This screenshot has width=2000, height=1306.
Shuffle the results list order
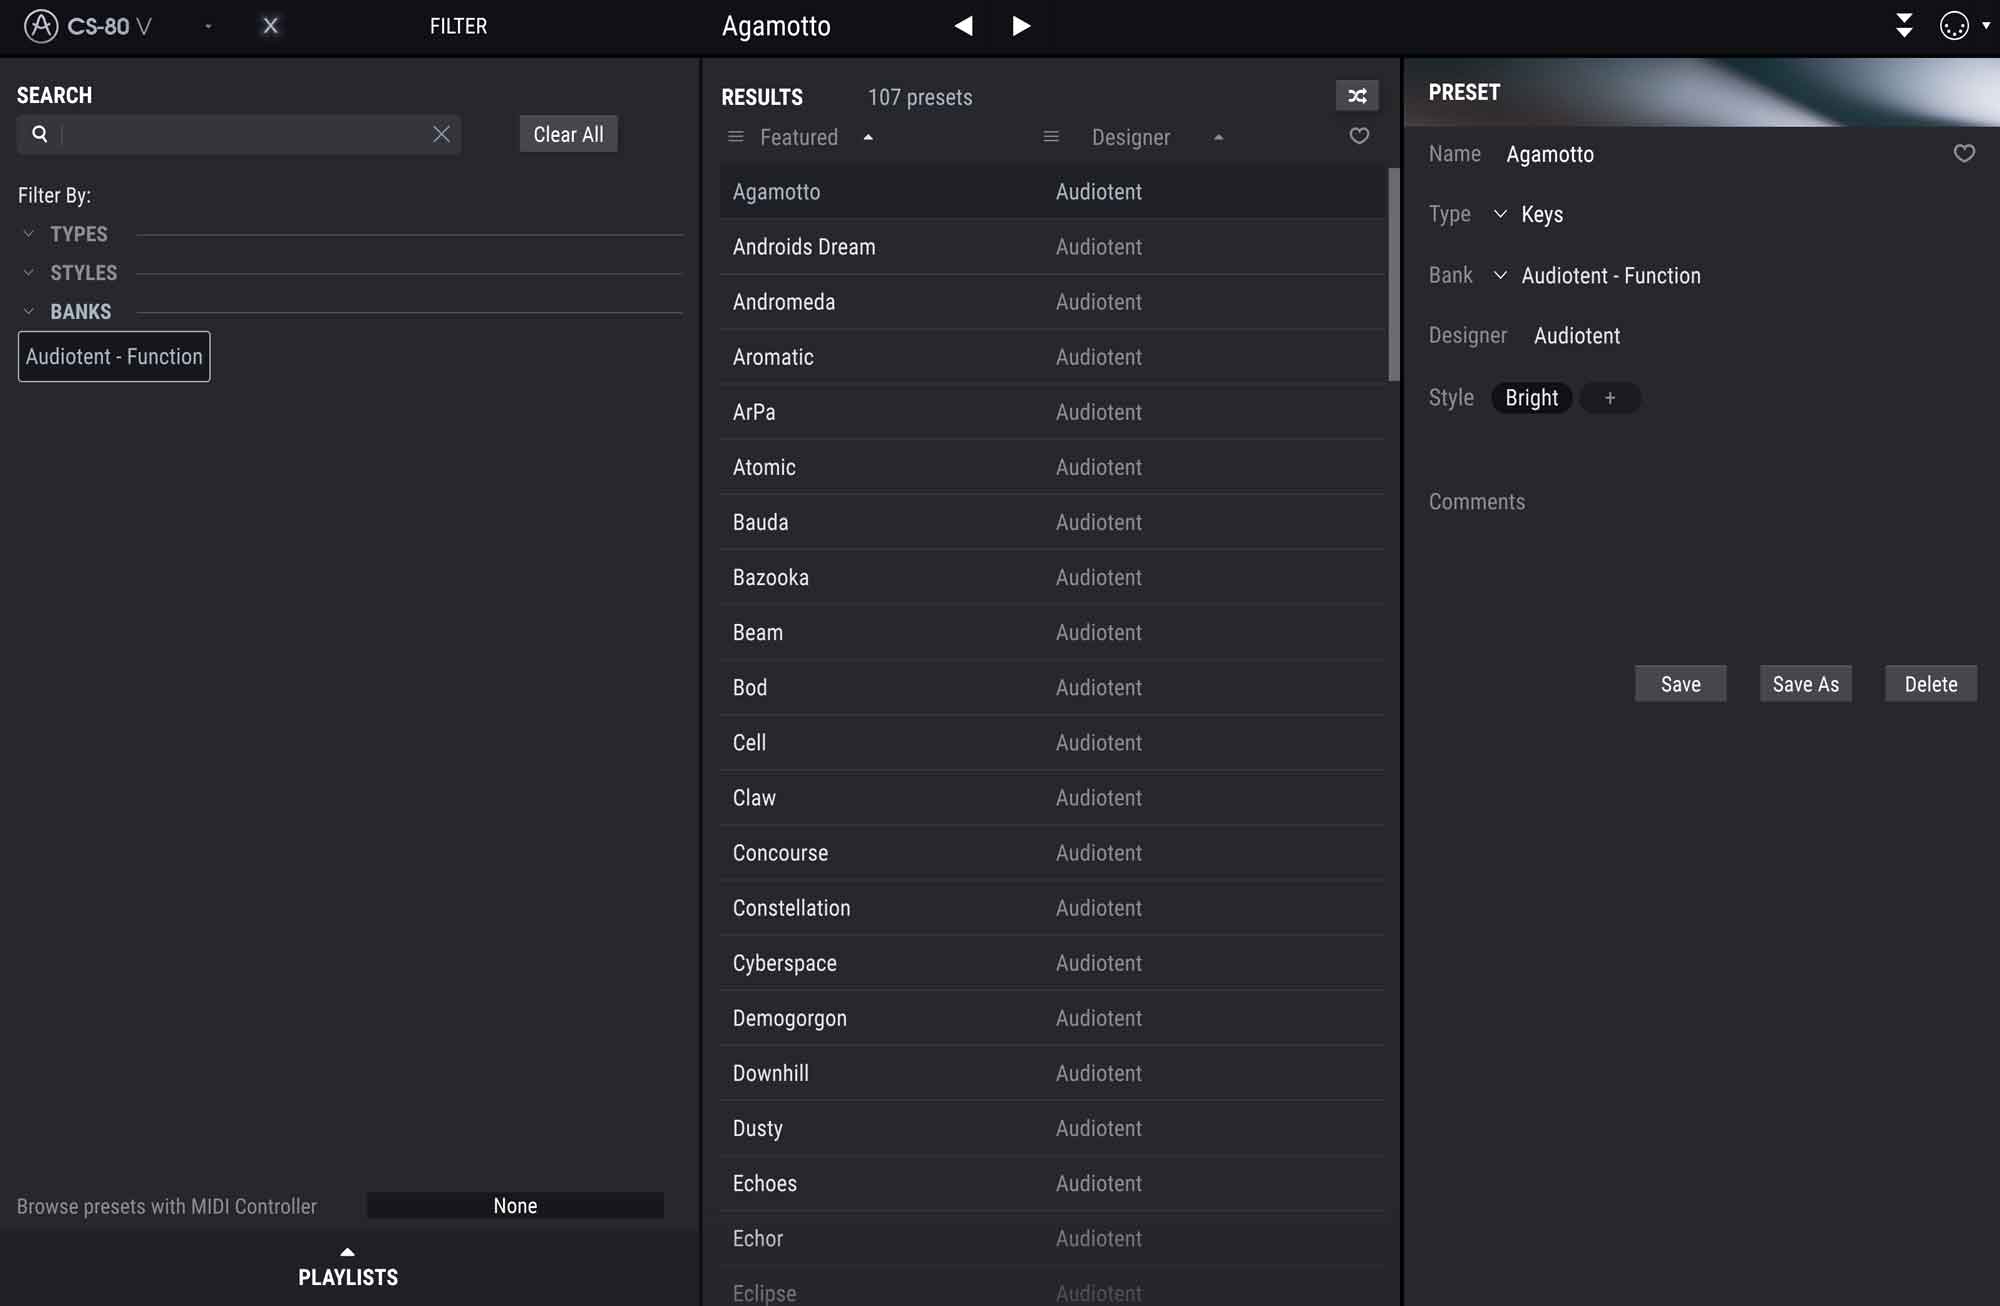point(1357,96)
